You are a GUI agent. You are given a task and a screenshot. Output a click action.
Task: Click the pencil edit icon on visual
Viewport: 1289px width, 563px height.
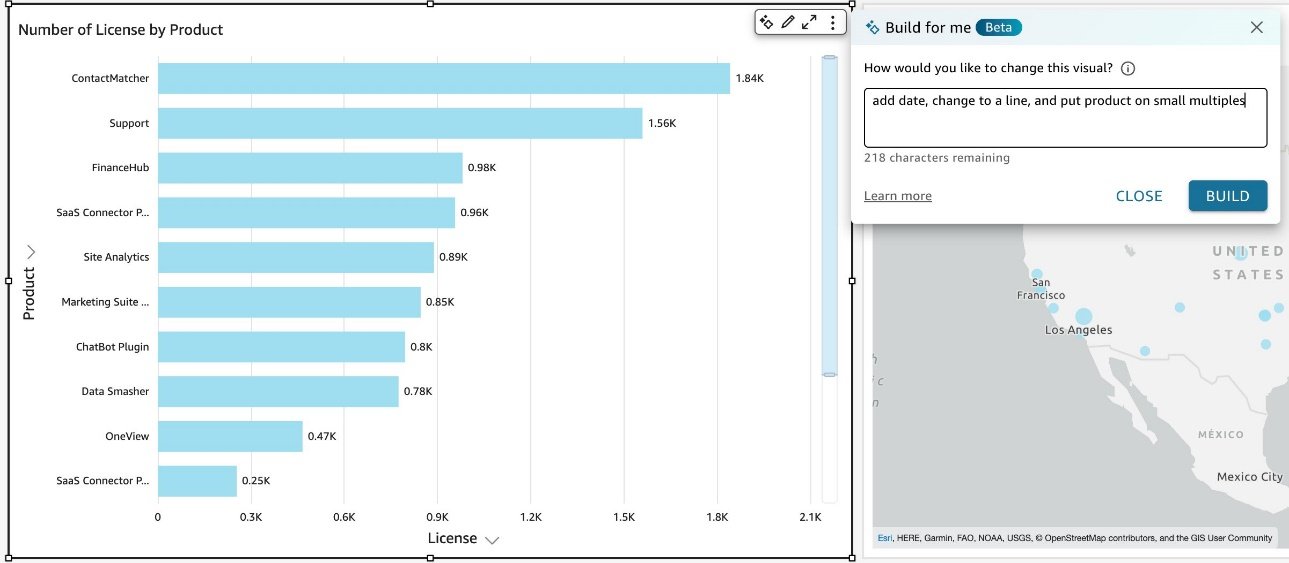pos(788,22)
